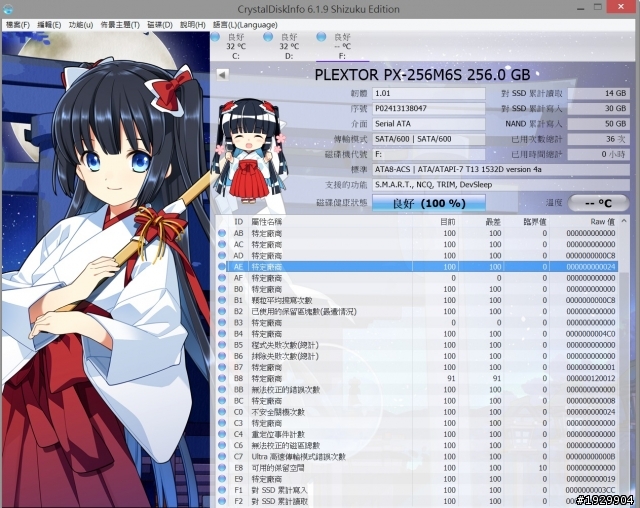Click the blue status circle of row F2
This screenshot has width=640, height=508.
222,501
